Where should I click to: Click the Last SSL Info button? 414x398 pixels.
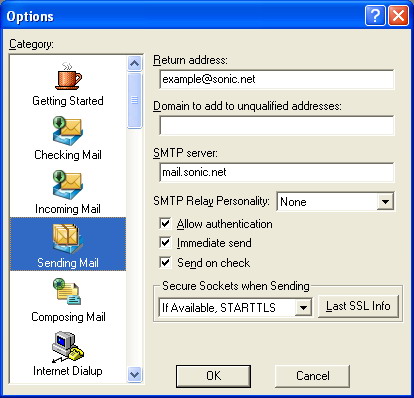pos(358,306)
